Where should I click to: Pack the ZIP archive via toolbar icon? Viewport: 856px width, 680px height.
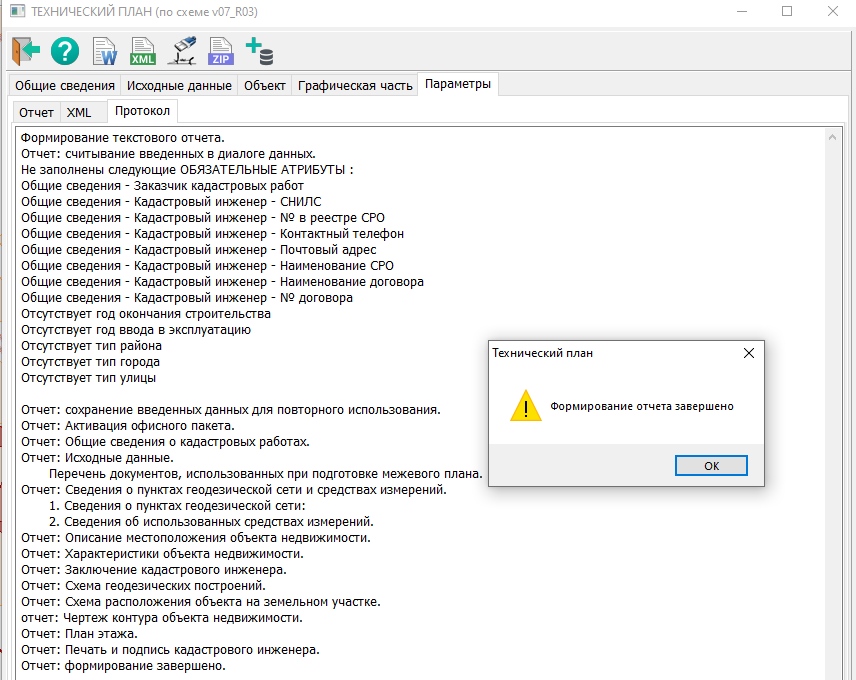(x=219, y=50)
